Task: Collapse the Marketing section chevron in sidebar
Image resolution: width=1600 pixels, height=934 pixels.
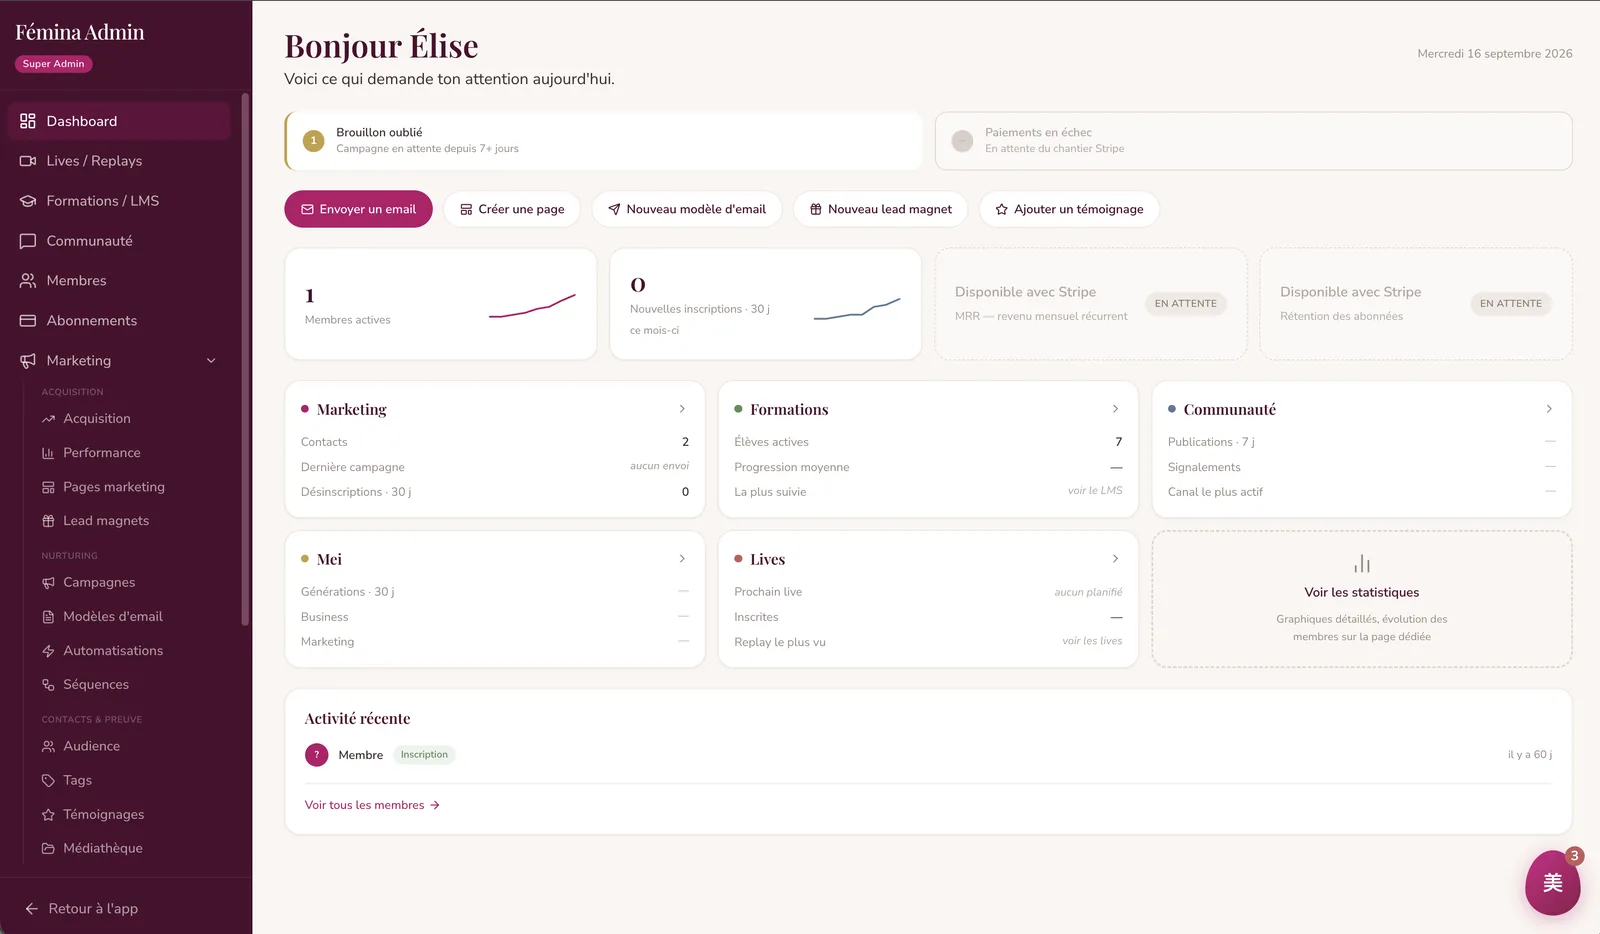Action: point(211,361)
